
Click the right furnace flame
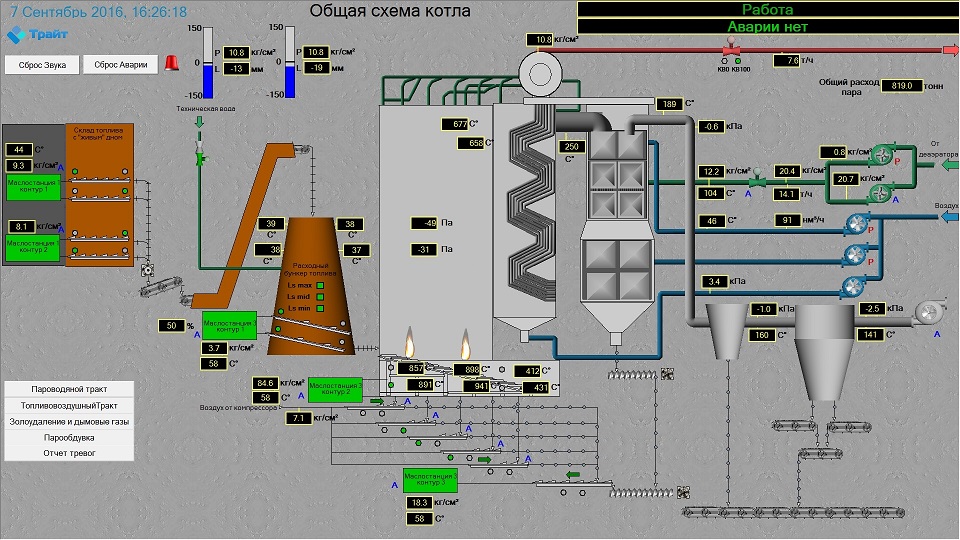[466, 343]
